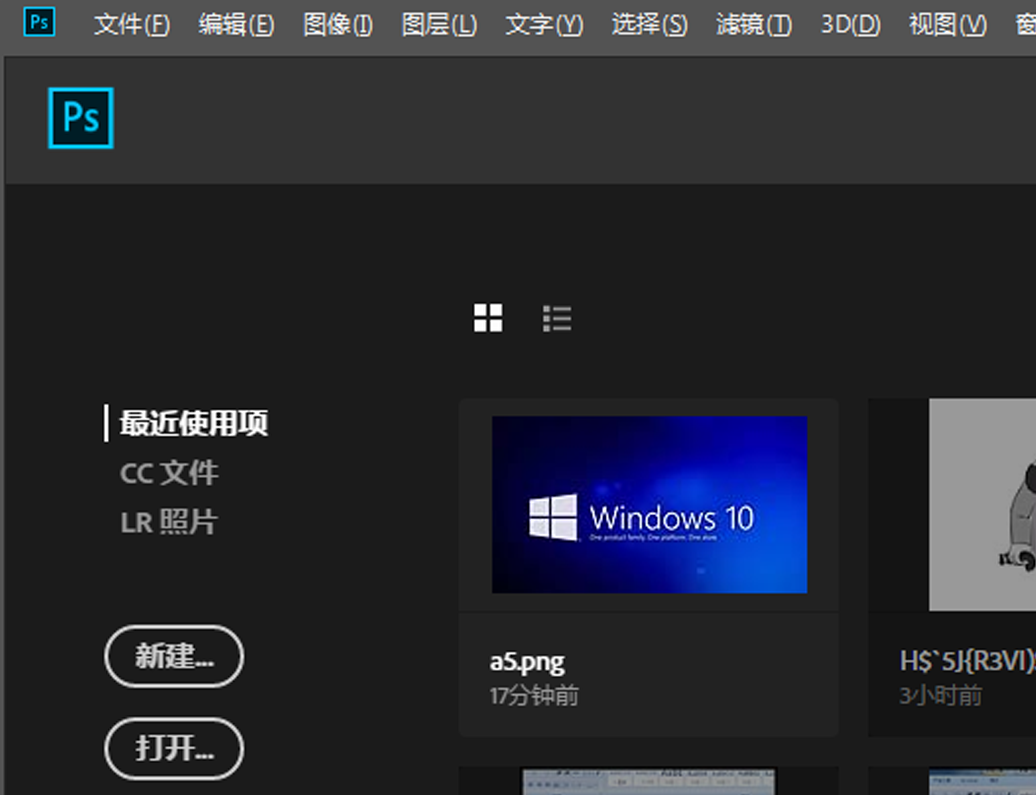Image resolution: width=1036 pixels, height=795 pixels.
Task: Open the 编辑(E) menu
Action: pos(236,24)
